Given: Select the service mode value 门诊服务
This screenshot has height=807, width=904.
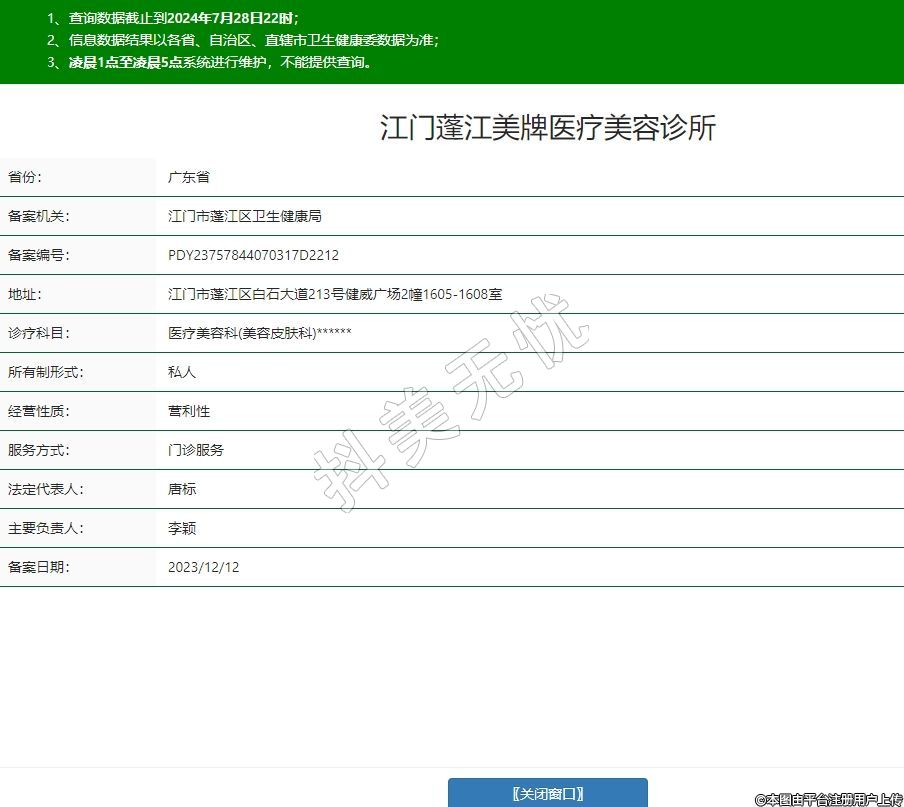Looking at the screenshot, I should tap(195, 450).
